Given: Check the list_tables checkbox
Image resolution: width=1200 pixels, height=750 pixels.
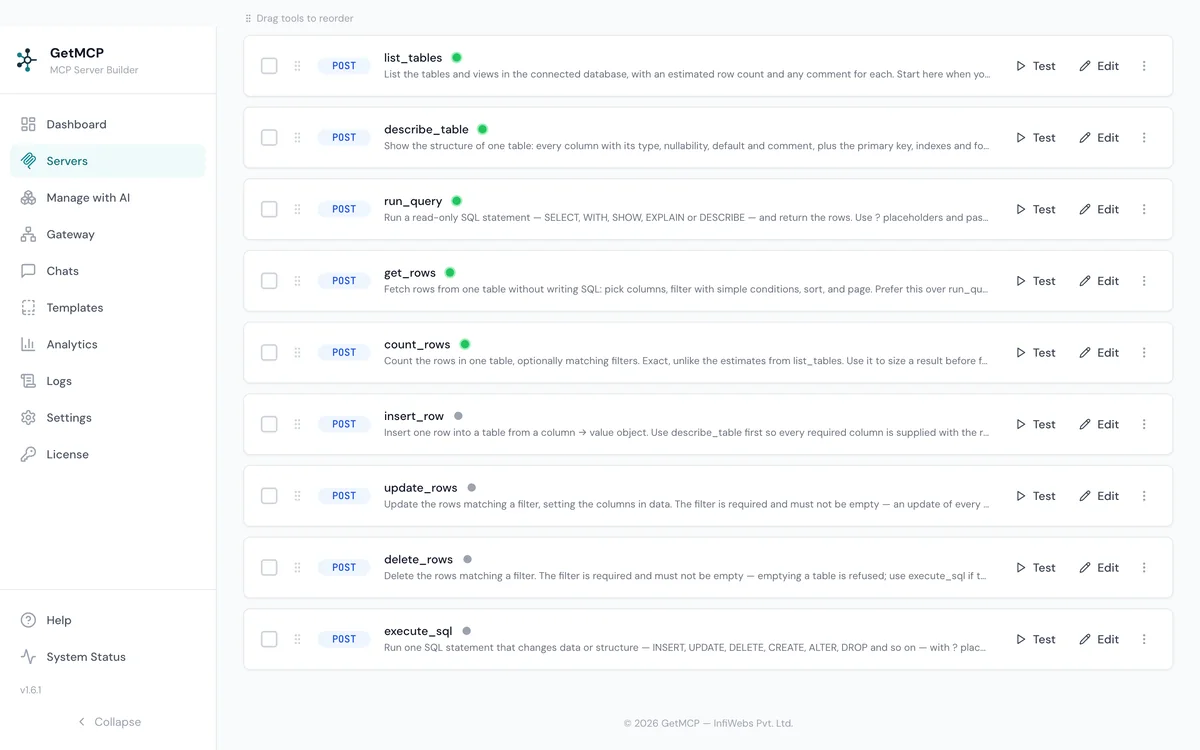Looking at the screenshot, I should 269,66.
